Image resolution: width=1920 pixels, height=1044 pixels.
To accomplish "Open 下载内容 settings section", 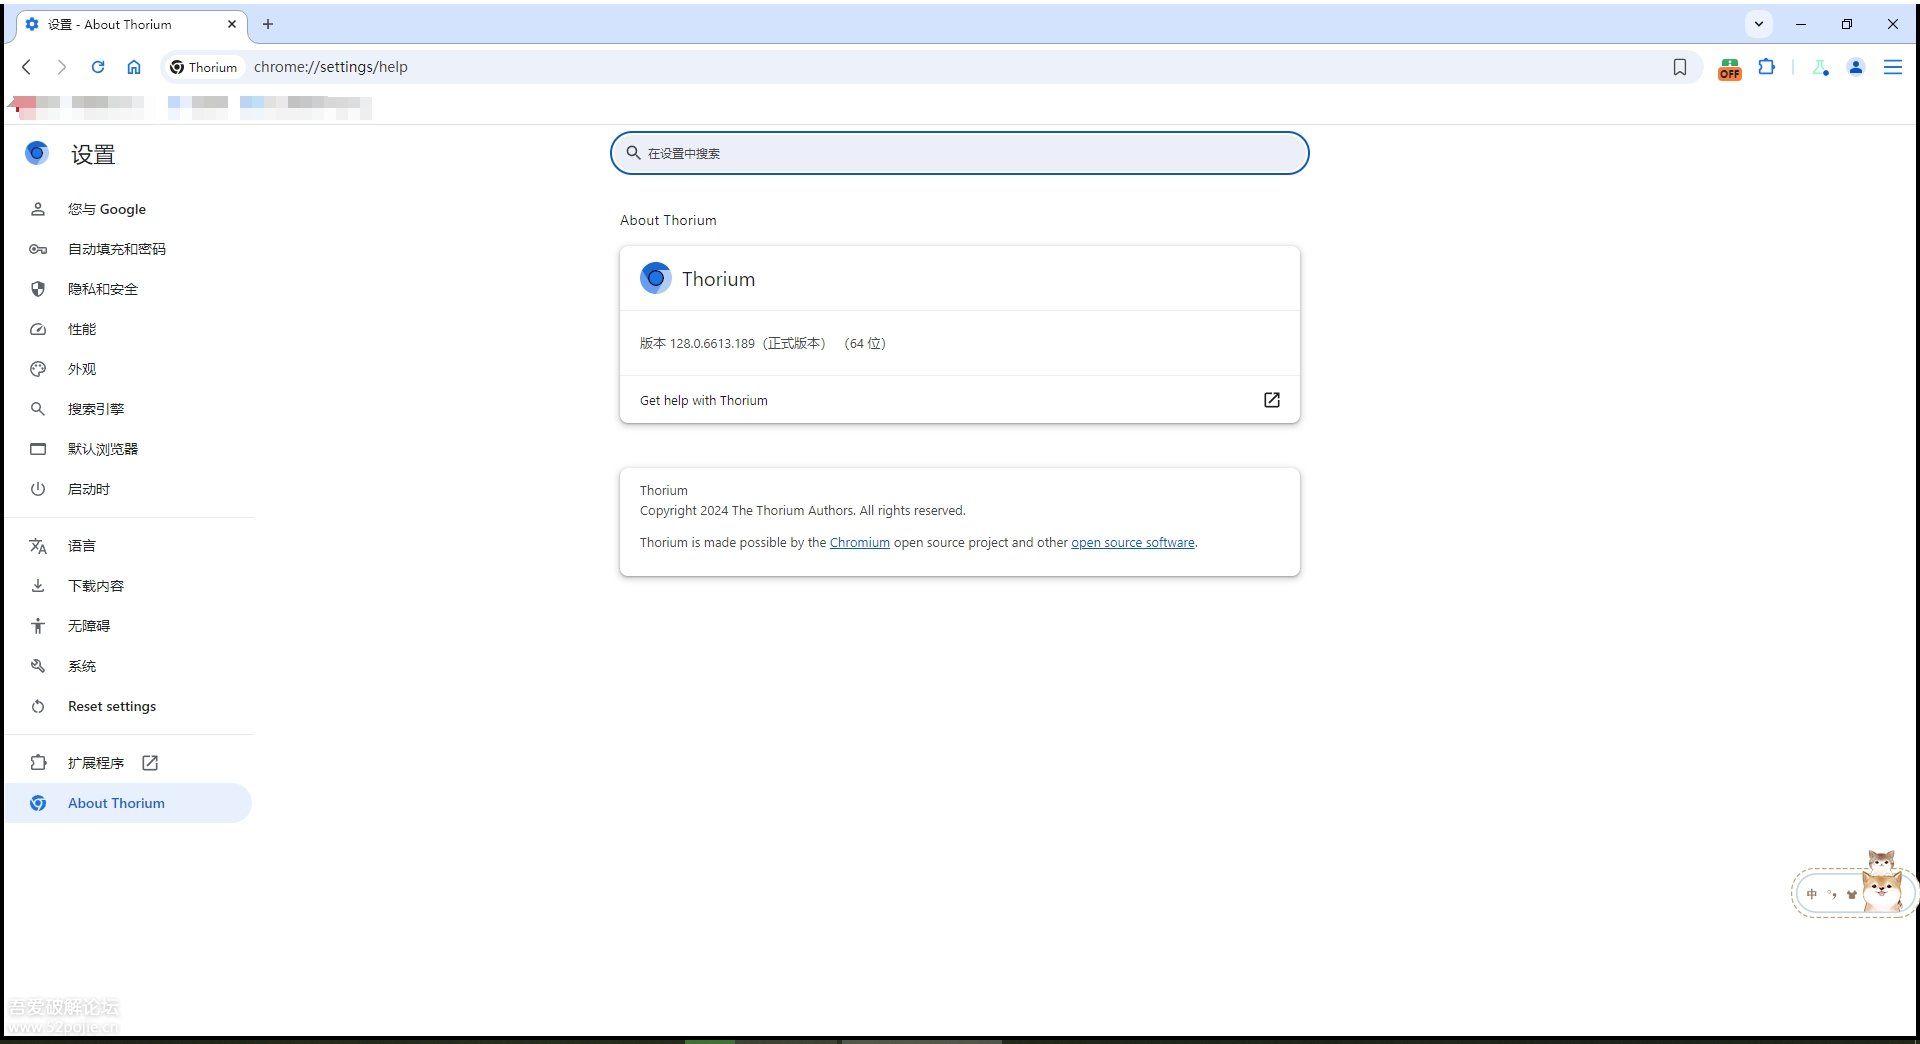I will point(128,586).
